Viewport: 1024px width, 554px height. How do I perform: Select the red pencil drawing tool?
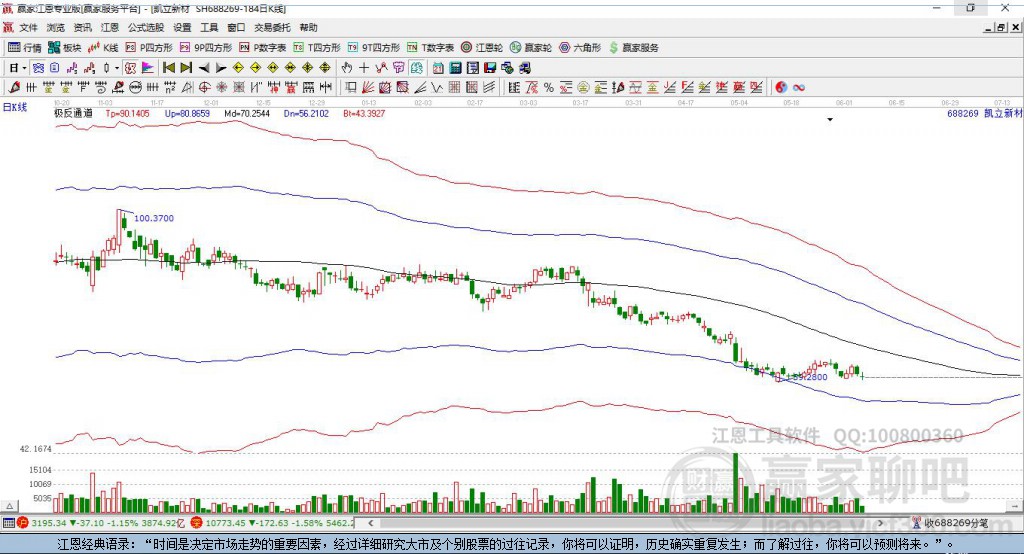click(x=14, y=88)
